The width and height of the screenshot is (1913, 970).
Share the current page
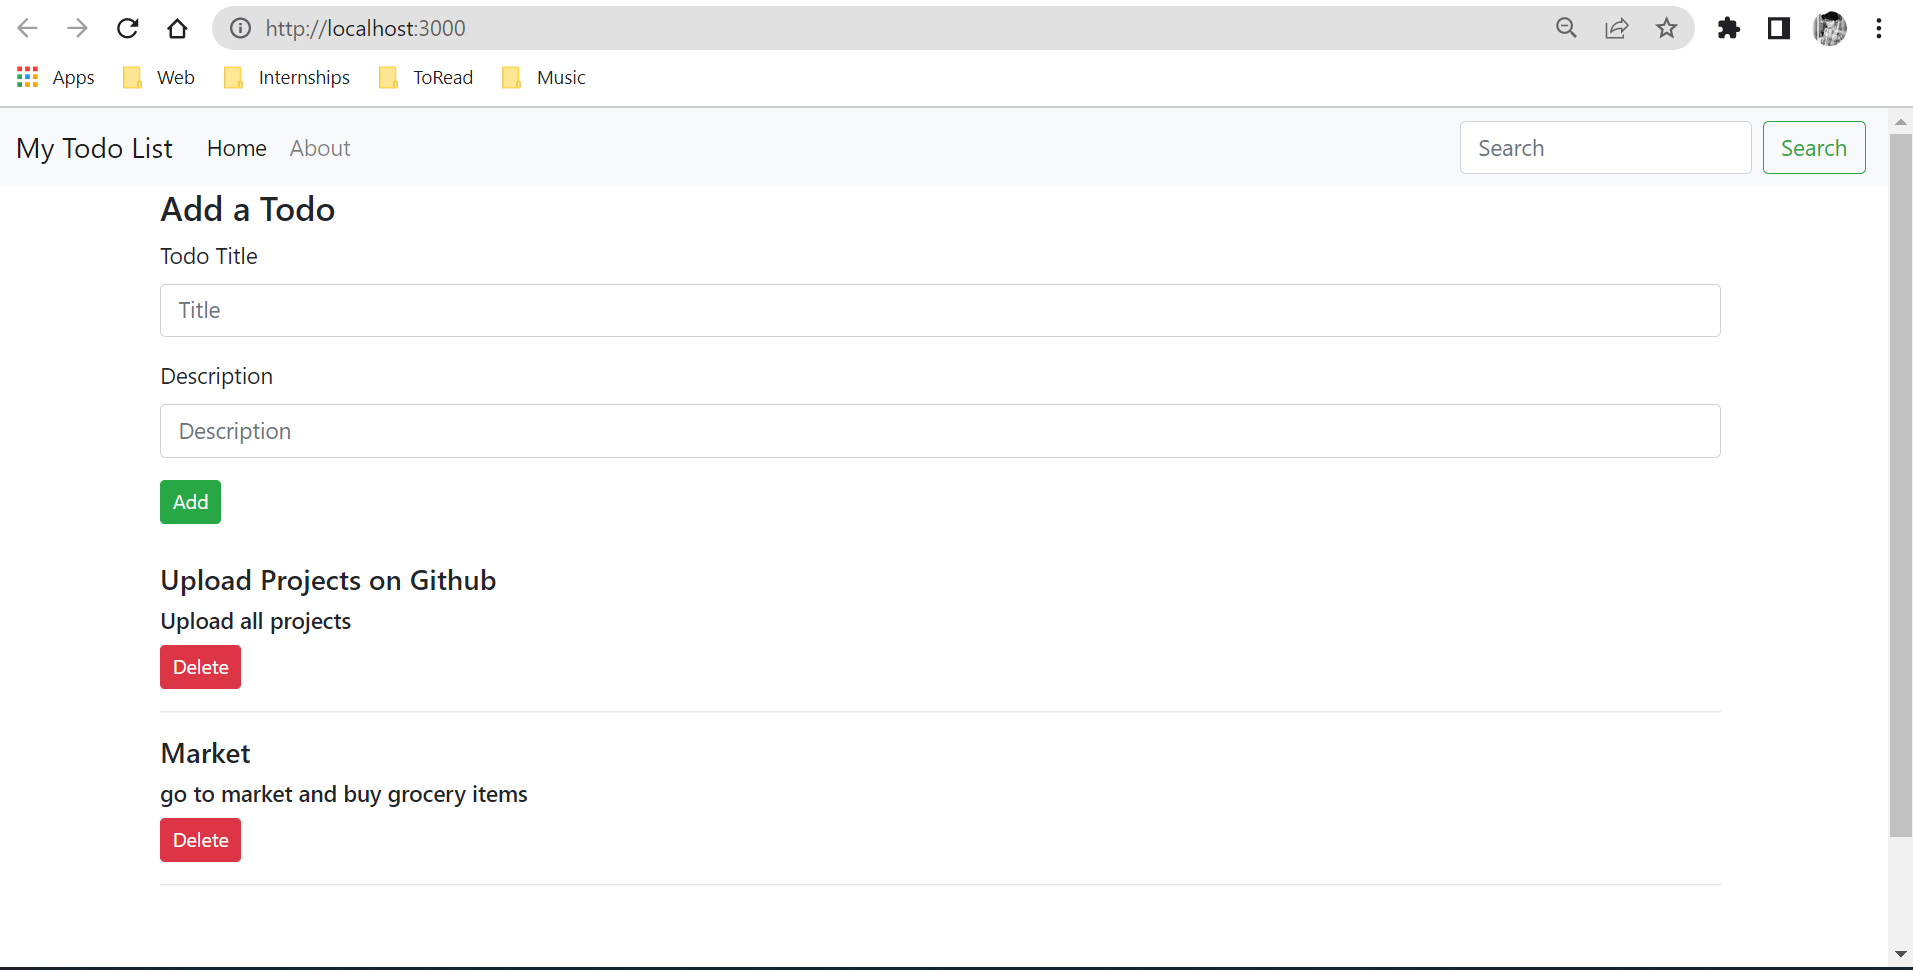[1617, 28]
